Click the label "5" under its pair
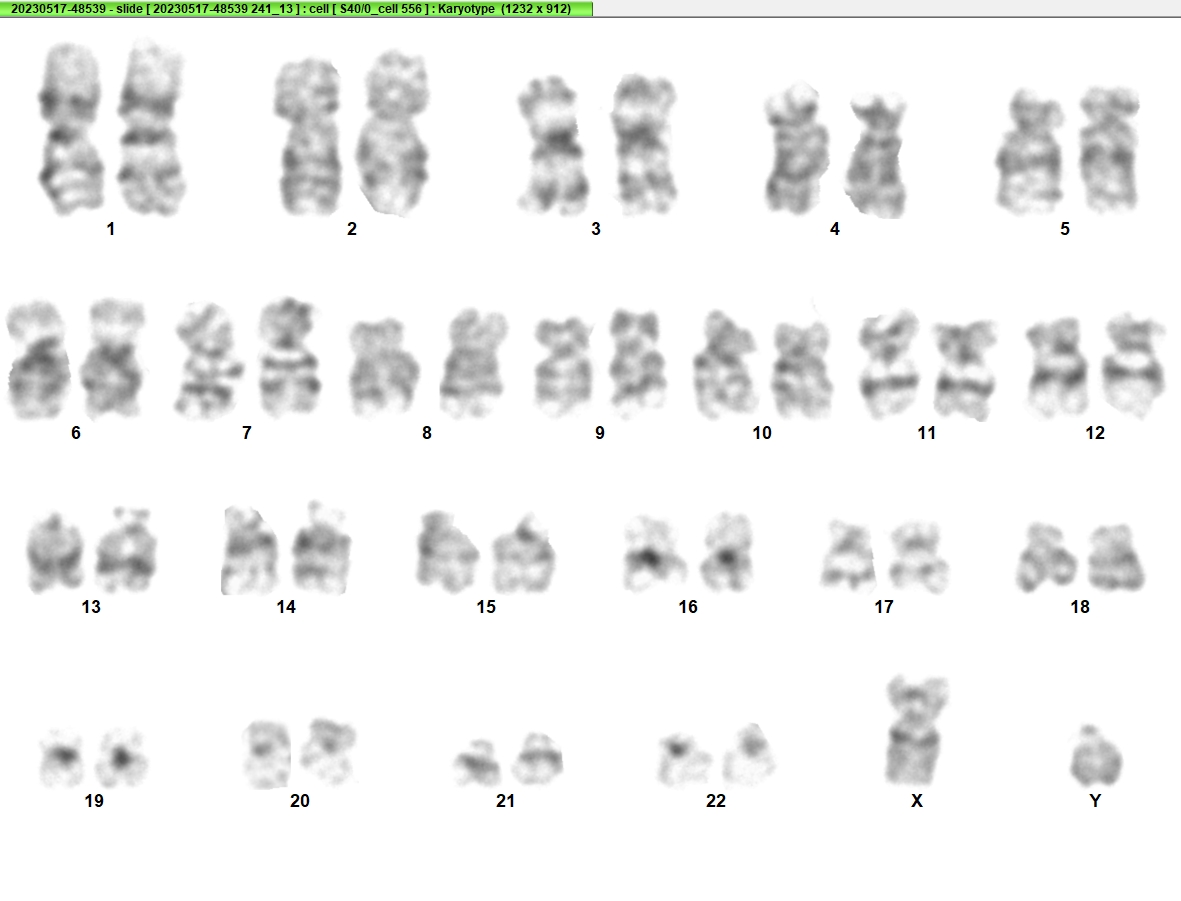The width and height of the screenshot is (1181, 901). tap(1065, 229)
